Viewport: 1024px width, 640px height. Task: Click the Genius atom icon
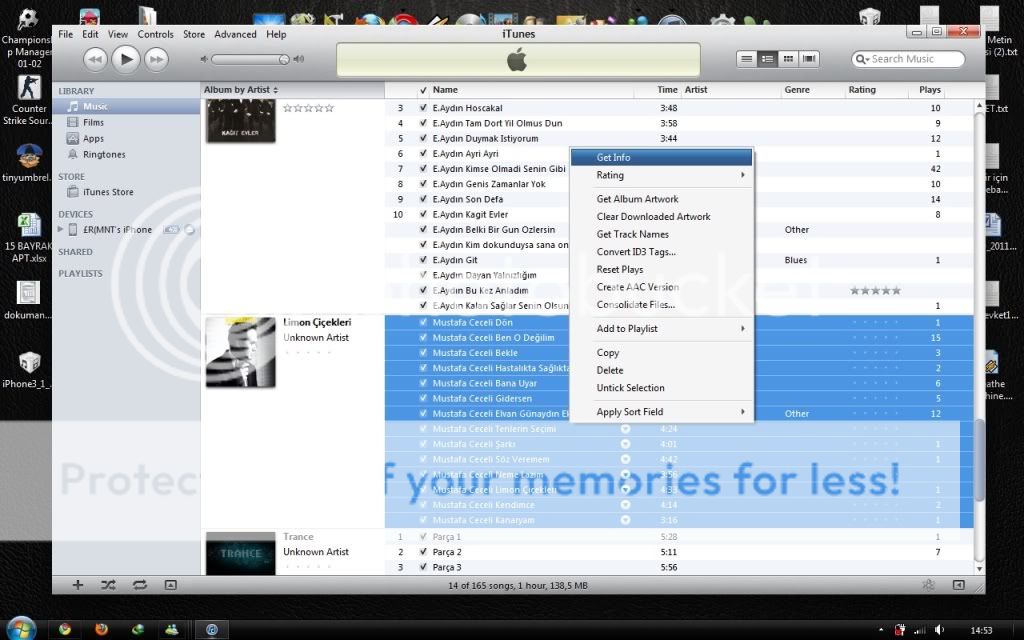pos(928,585)
